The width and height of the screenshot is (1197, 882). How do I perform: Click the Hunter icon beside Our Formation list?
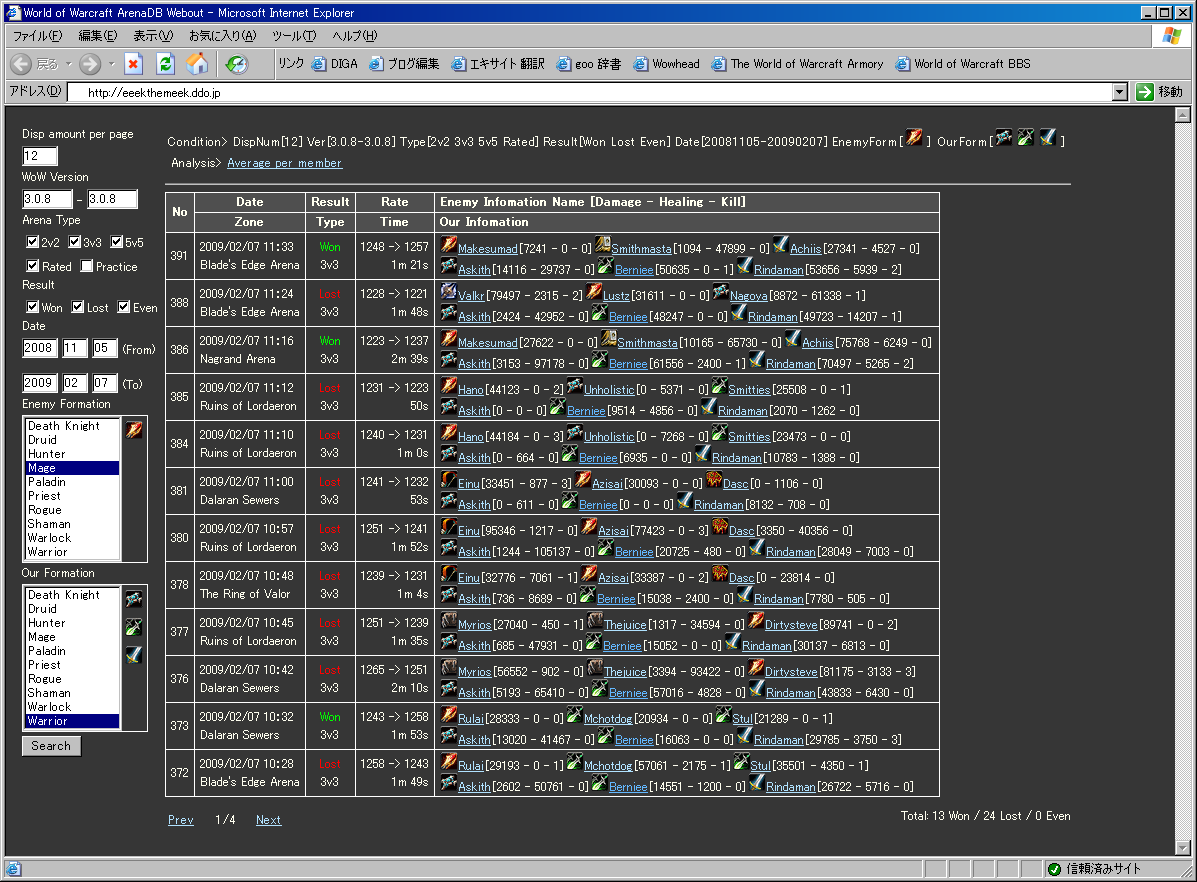[x=134, y=627]
